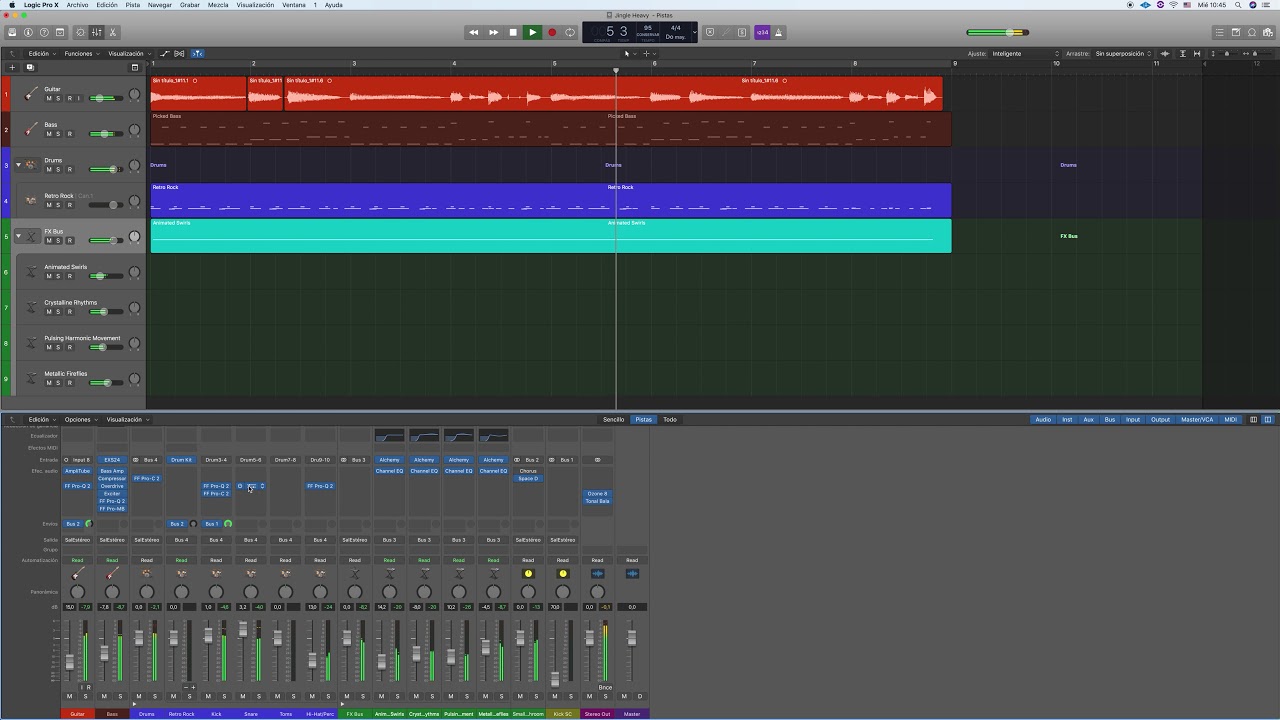Collapse the Drums track stack triangle
The width and height of the screenshot is (1280, 720).
(17, 164)
